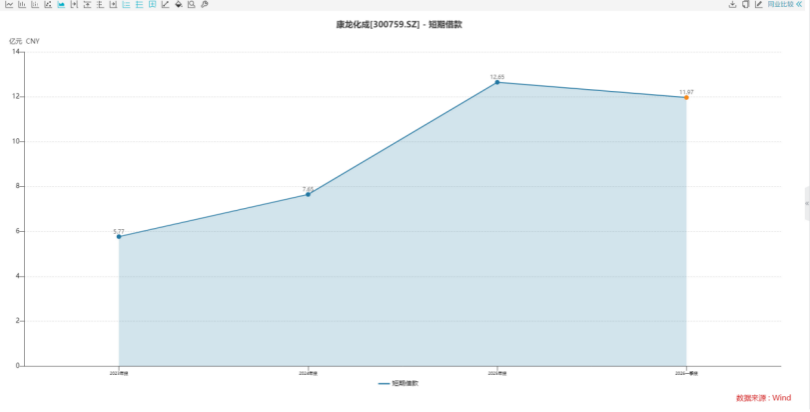The height and width of the screenshot is (412, 810).
Task: Click the eighth toolbar icon with center axis
Action: [100, 5]
